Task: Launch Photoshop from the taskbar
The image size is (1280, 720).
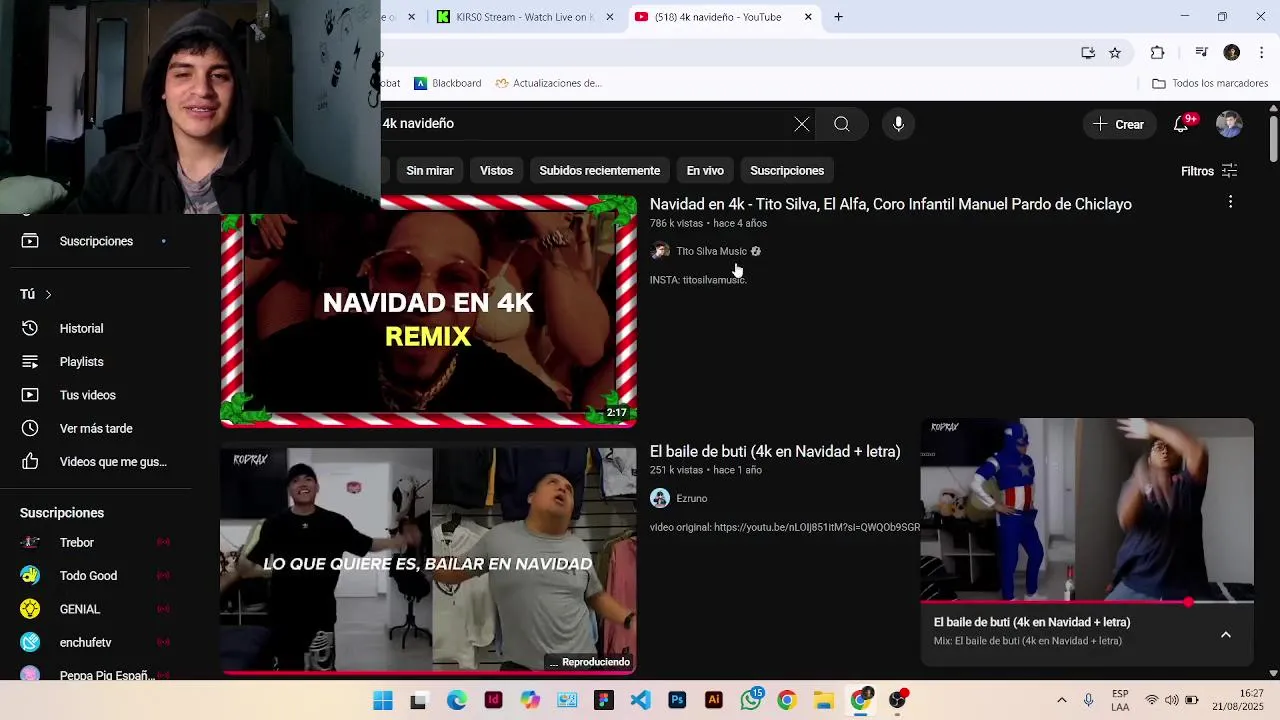Action: [677, 701]
